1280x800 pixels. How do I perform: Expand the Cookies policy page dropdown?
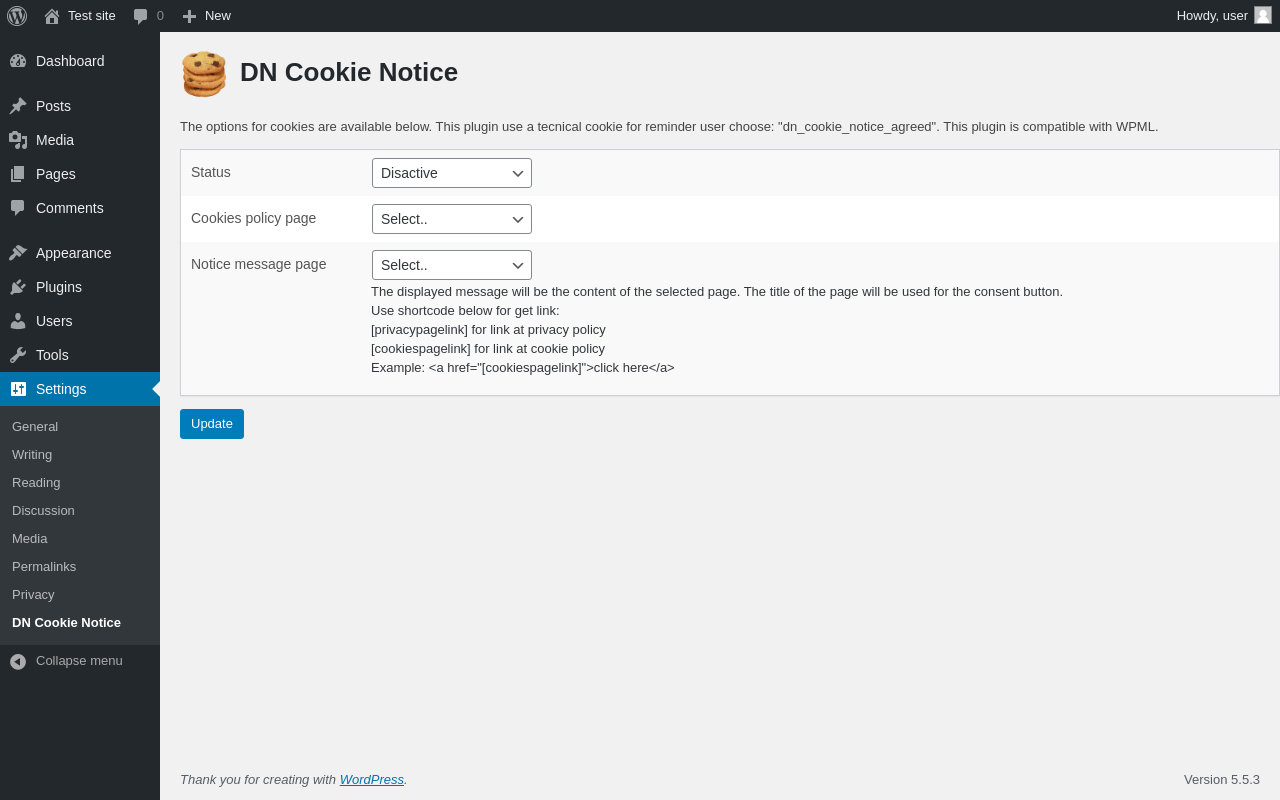[x=452, y=219]
